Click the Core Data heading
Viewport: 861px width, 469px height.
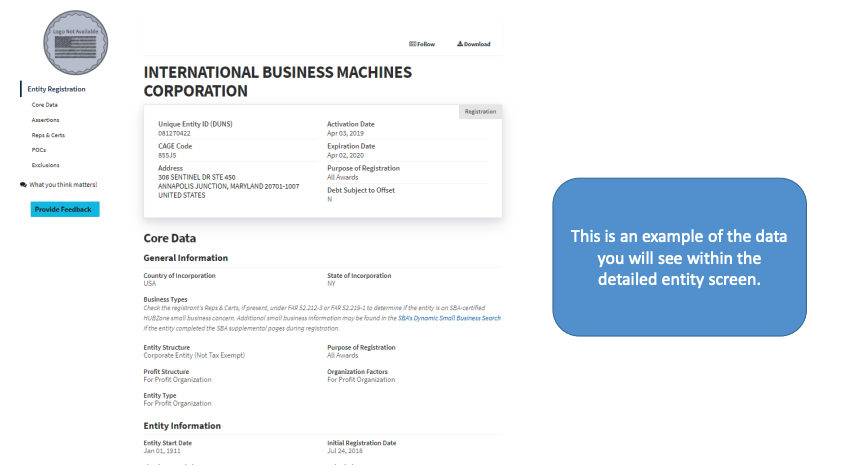pyautogui.click(x=170, y=238)
